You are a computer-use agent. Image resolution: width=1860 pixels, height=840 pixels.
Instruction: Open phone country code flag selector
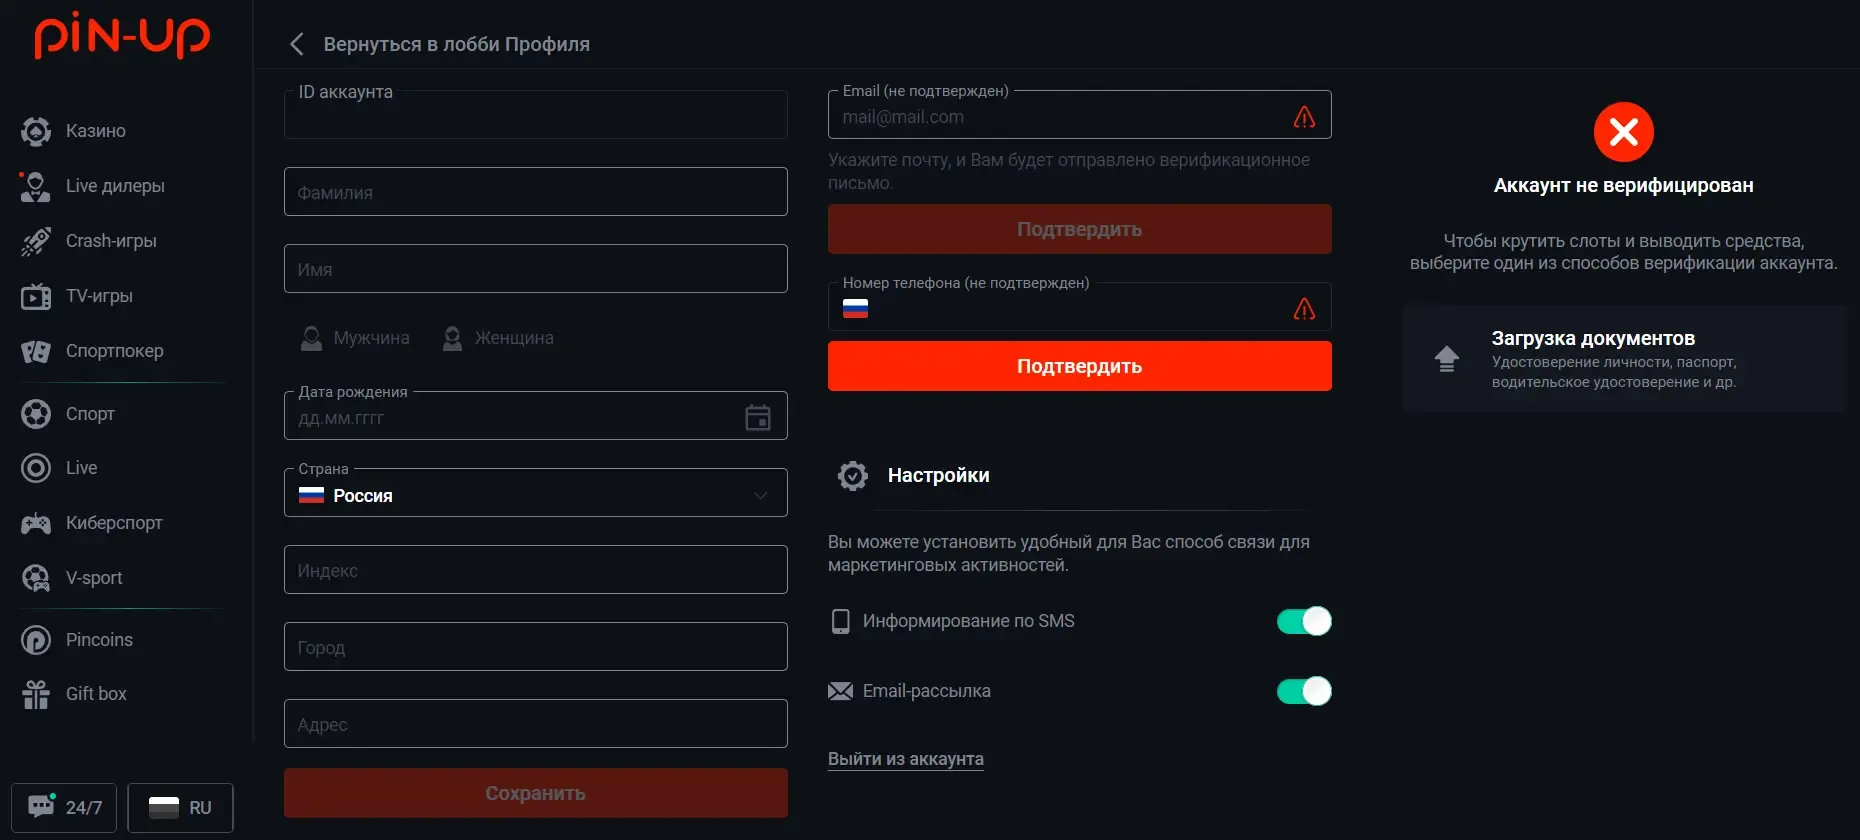855,309
